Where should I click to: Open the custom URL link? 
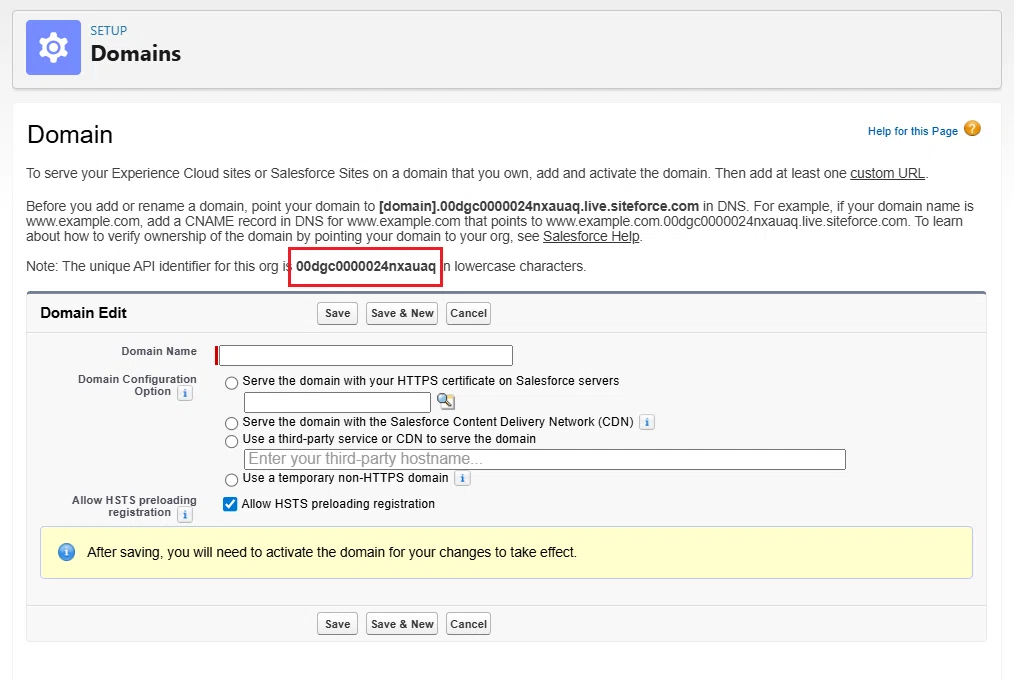[887, 173]
